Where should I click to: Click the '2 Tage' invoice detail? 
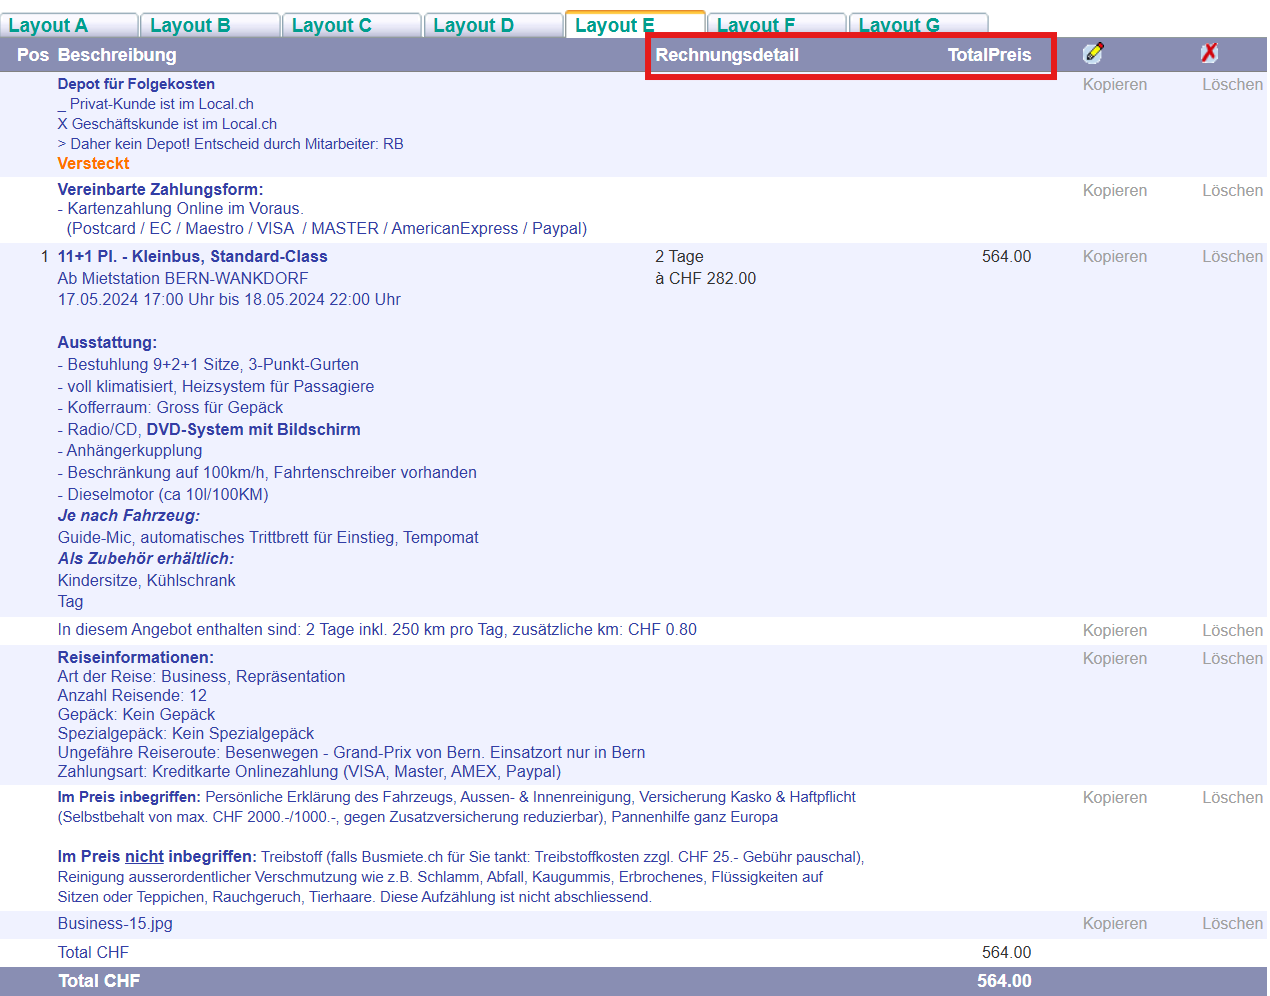point(679,257)
